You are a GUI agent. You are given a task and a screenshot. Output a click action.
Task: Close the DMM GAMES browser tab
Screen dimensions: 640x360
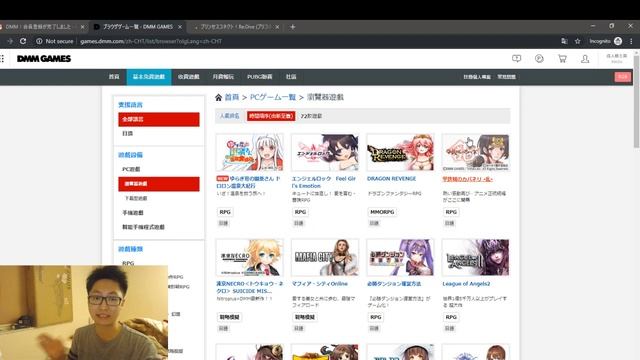click(x=180, y=27)
